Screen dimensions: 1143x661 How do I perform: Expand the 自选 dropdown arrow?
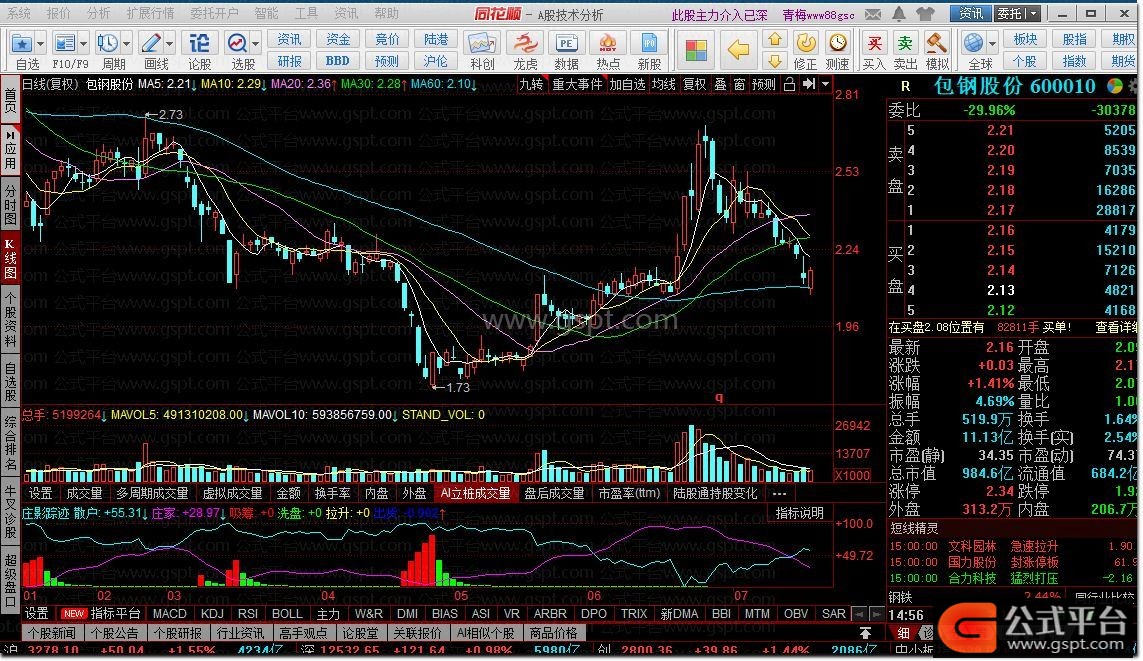click(40, 44)
